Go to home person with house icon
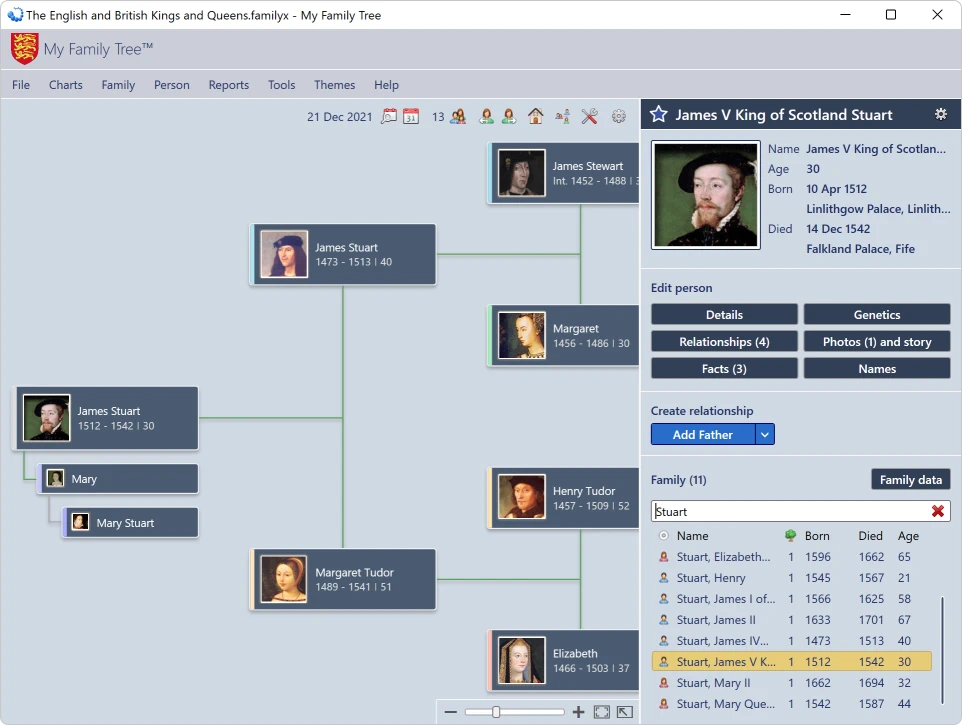 tap(536, 117)
